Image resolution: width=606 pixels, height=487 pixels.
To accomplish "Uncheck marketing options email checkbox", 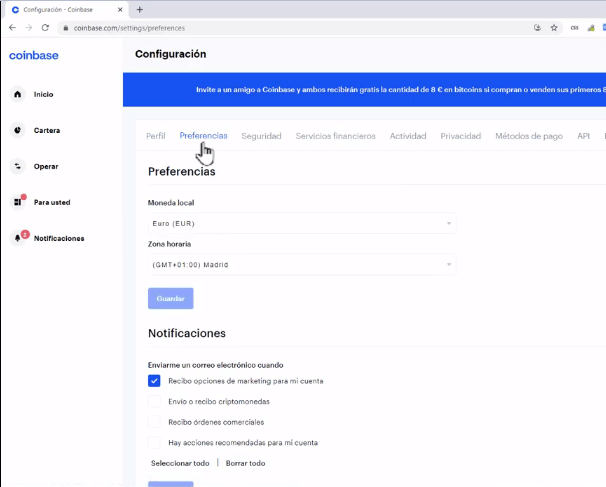I will (154, 380).
